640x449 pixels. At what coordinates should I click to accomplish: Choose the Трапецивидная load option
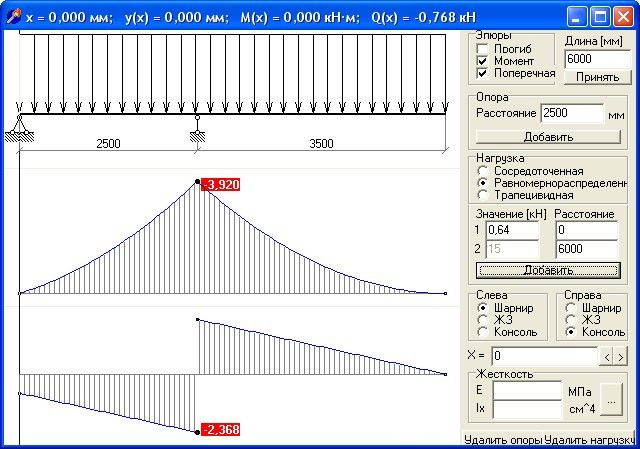click(x=484, y=196)
